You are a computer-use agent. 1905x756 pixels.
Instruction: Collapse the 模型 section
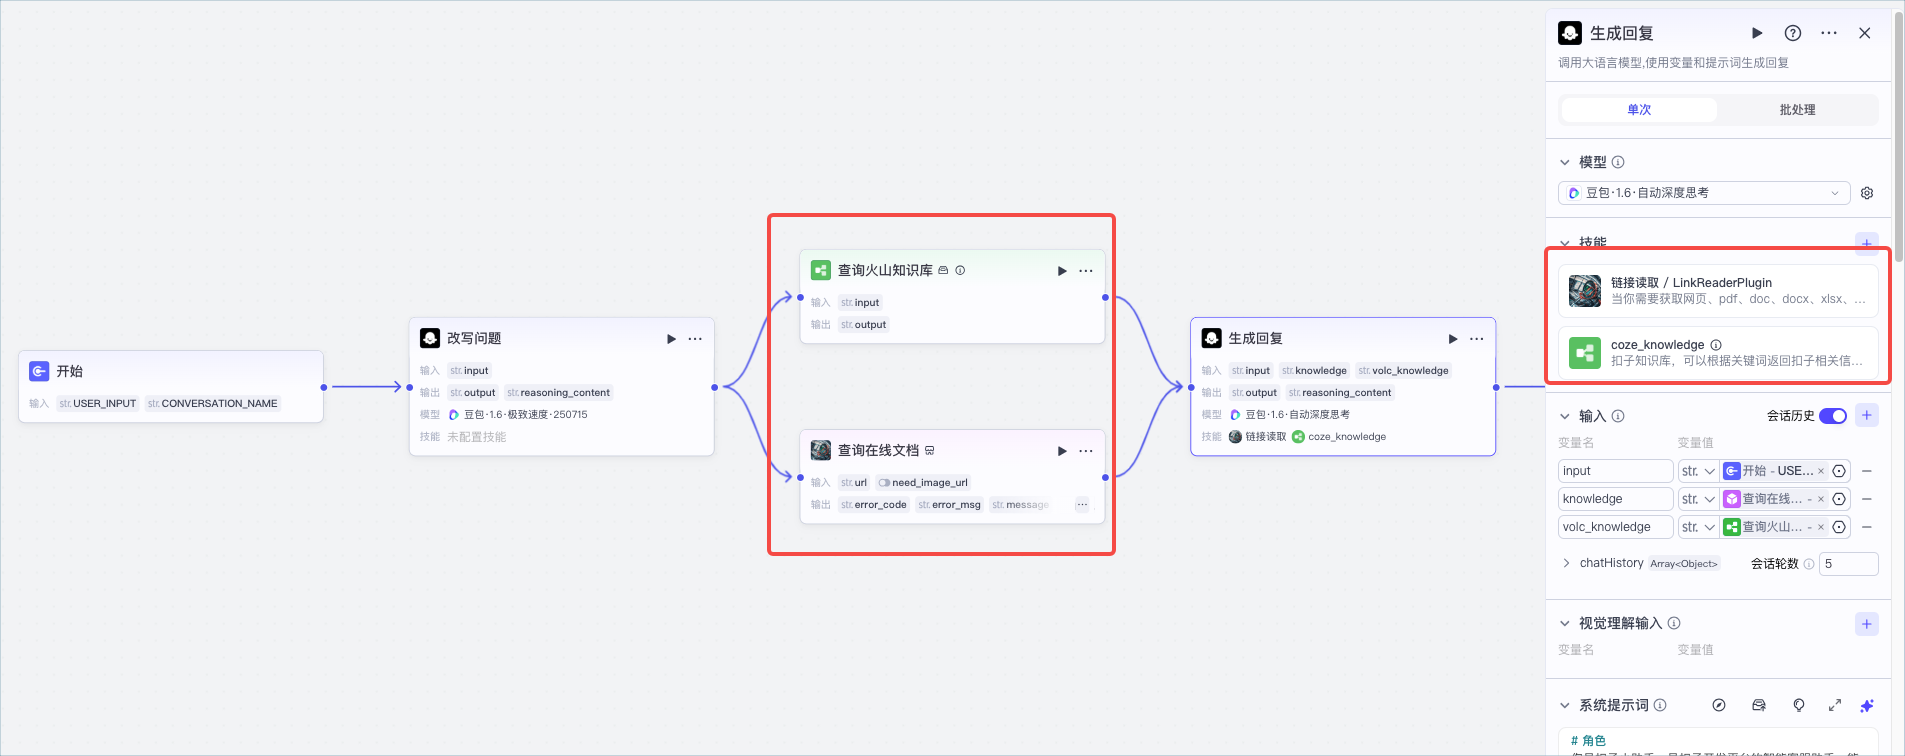click(1565, 162)
